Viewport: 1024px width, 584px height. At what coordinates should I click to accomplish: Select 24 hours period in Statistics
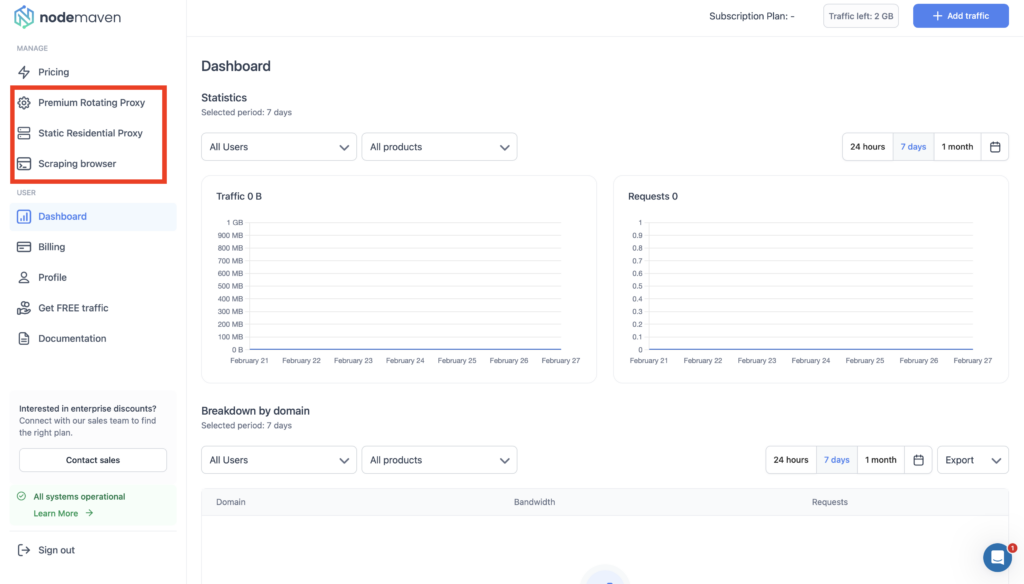(x=867, y=147)
